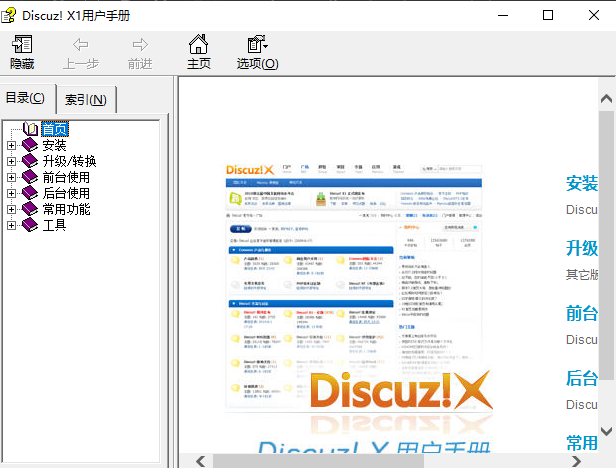
Task: Click the book icon beside 工具
Action: pos(30,226)
